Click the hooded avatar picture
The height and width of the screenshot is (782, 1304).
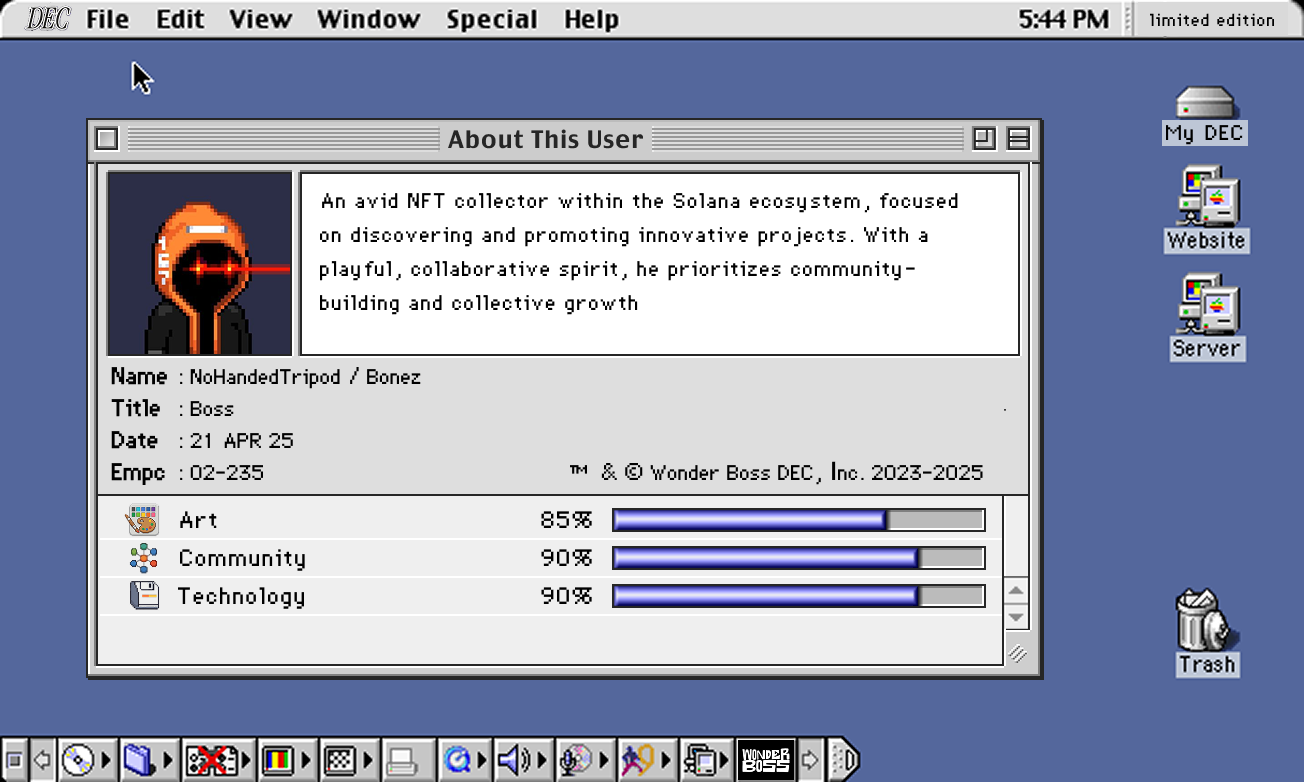coord(199,263)
